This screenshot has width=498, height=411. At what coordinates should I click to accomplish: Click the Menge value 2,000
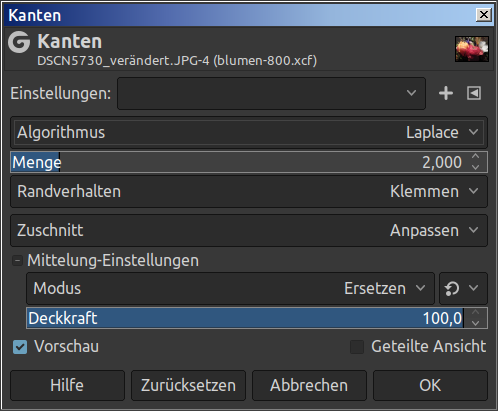[442, 163]
